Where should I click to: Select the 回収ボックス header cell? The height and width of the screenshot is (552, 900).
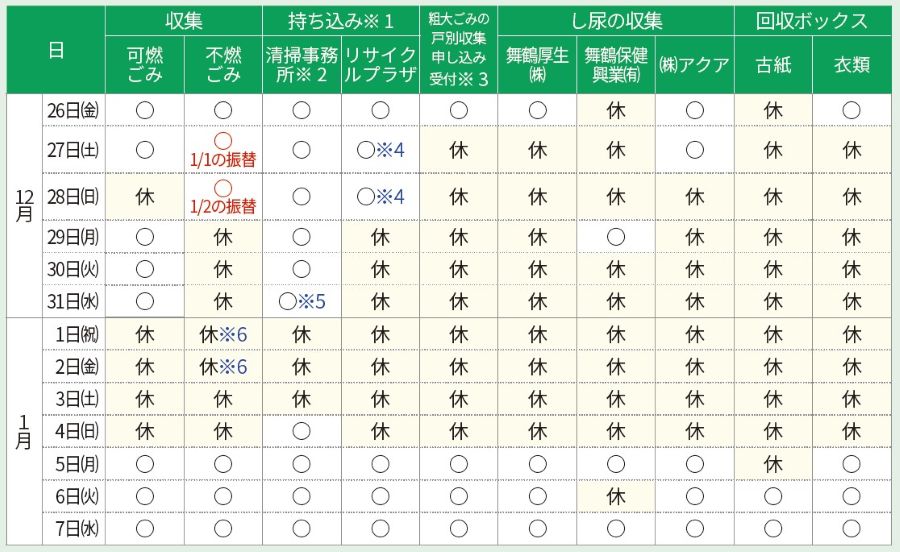coord(811,21)
